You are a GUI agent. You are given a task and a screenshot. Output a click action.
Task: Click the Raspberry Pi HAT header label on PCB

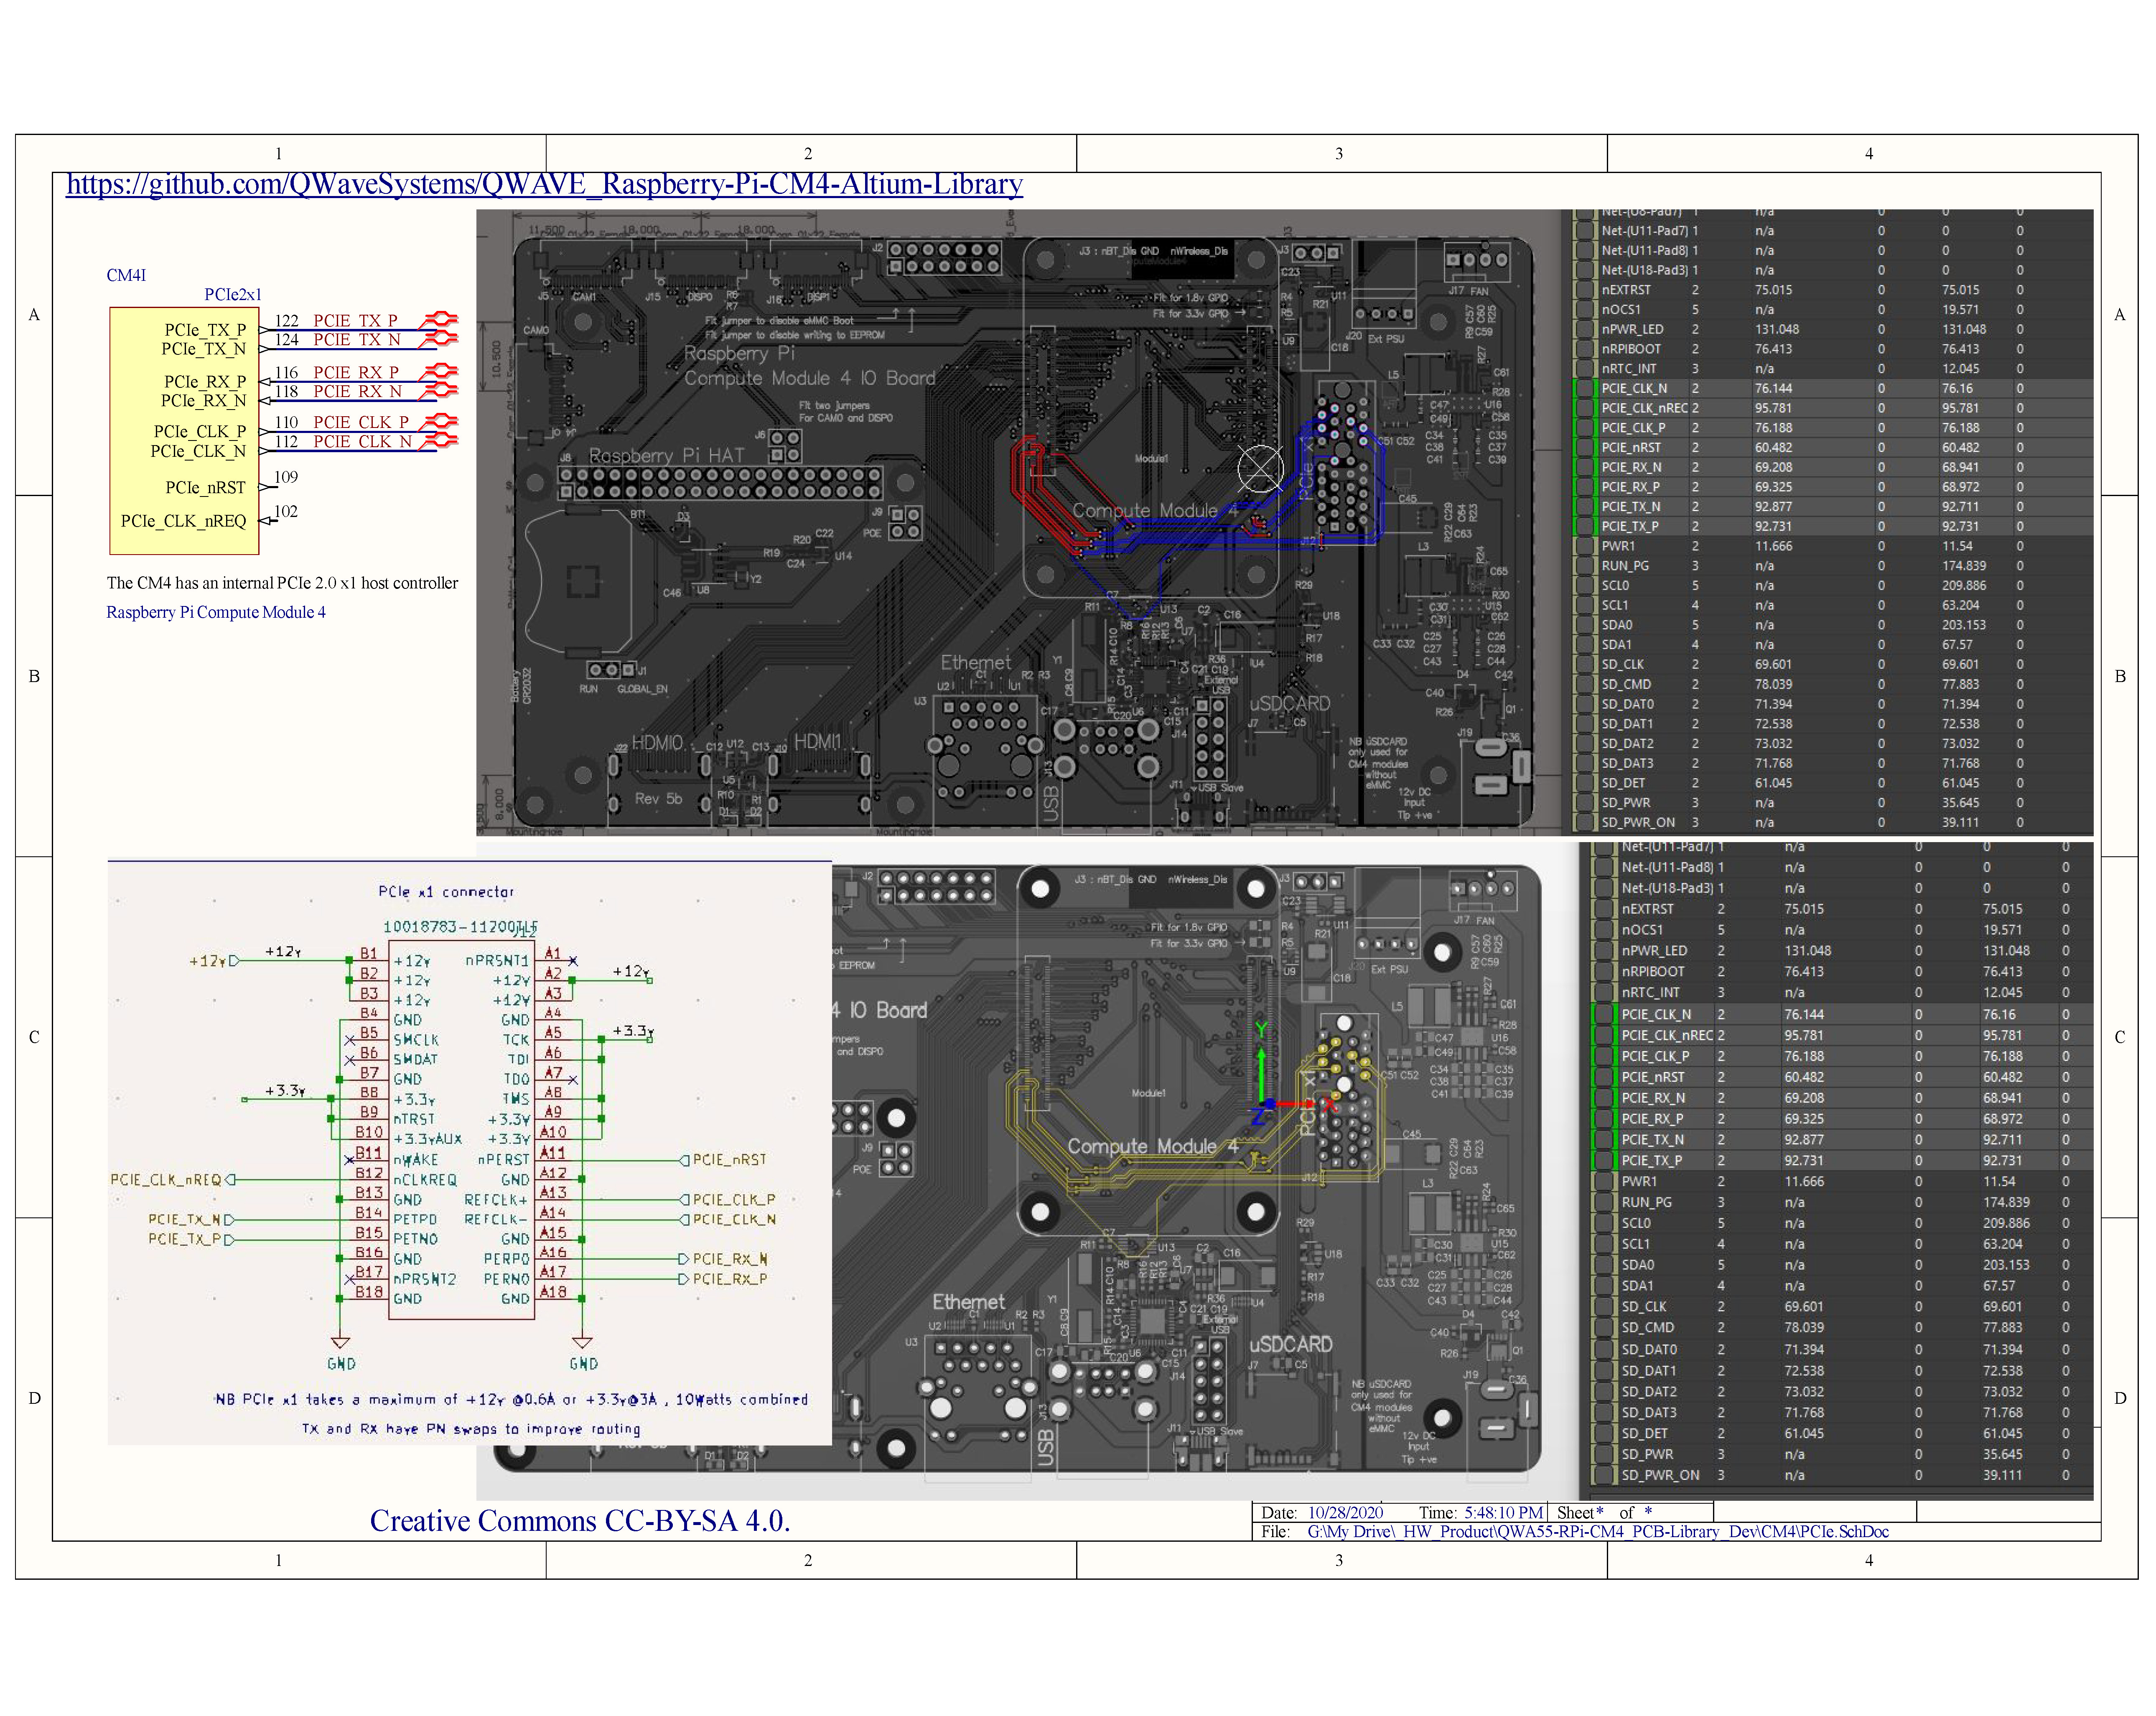(x=666, y=456)
